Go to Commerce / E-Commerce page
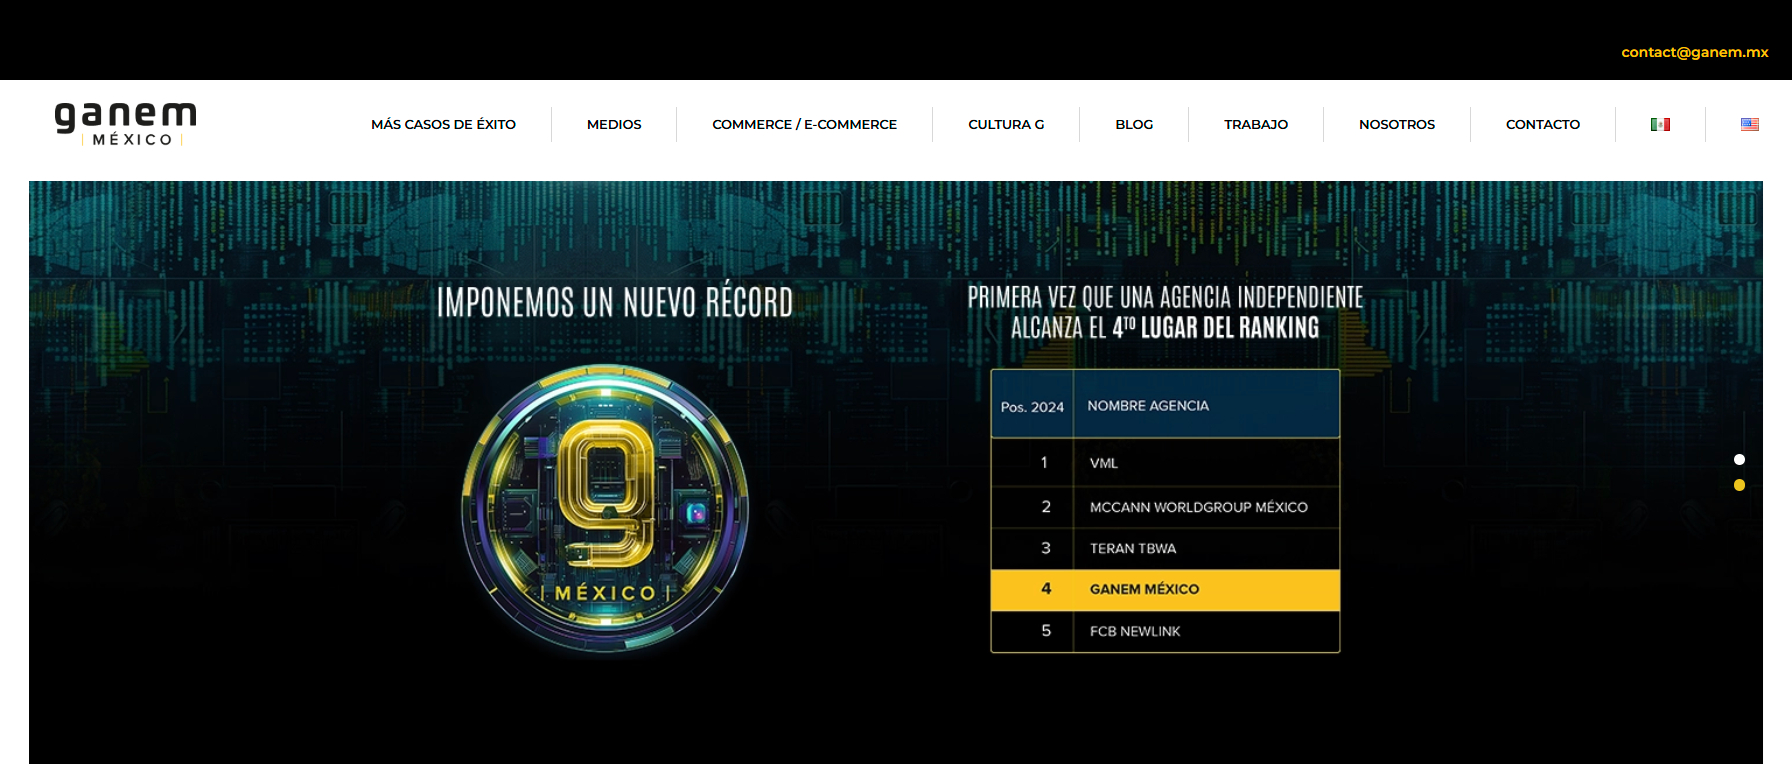 [x=804, y=124]
